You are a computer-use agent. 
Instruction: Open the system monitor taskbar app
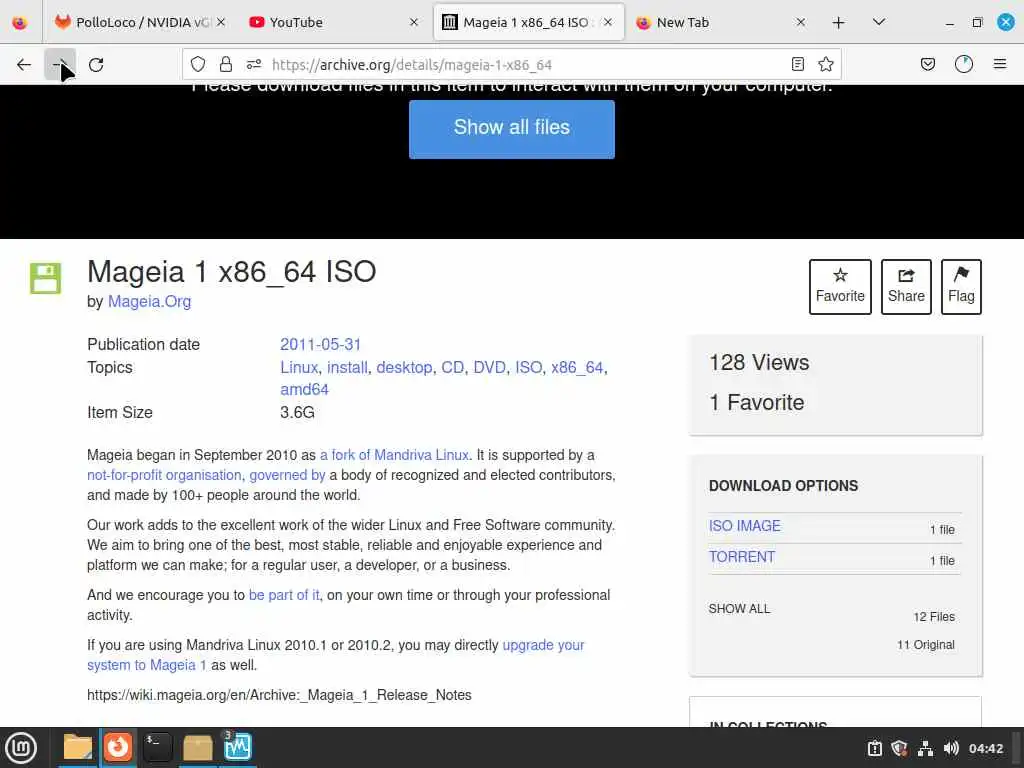click(x=237, y=748)
